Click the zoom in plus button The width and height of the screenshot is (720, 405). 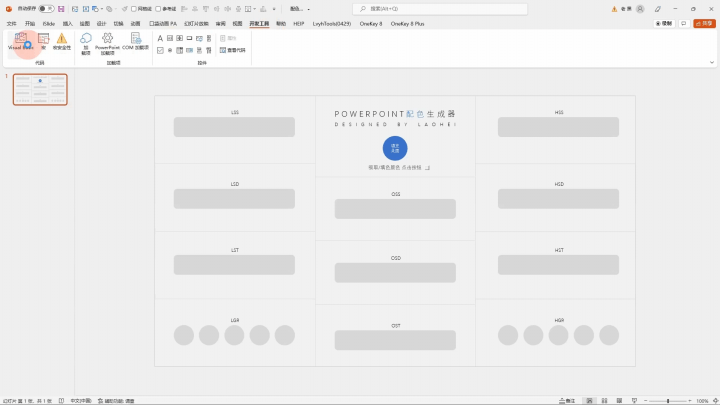click(690, 401)
